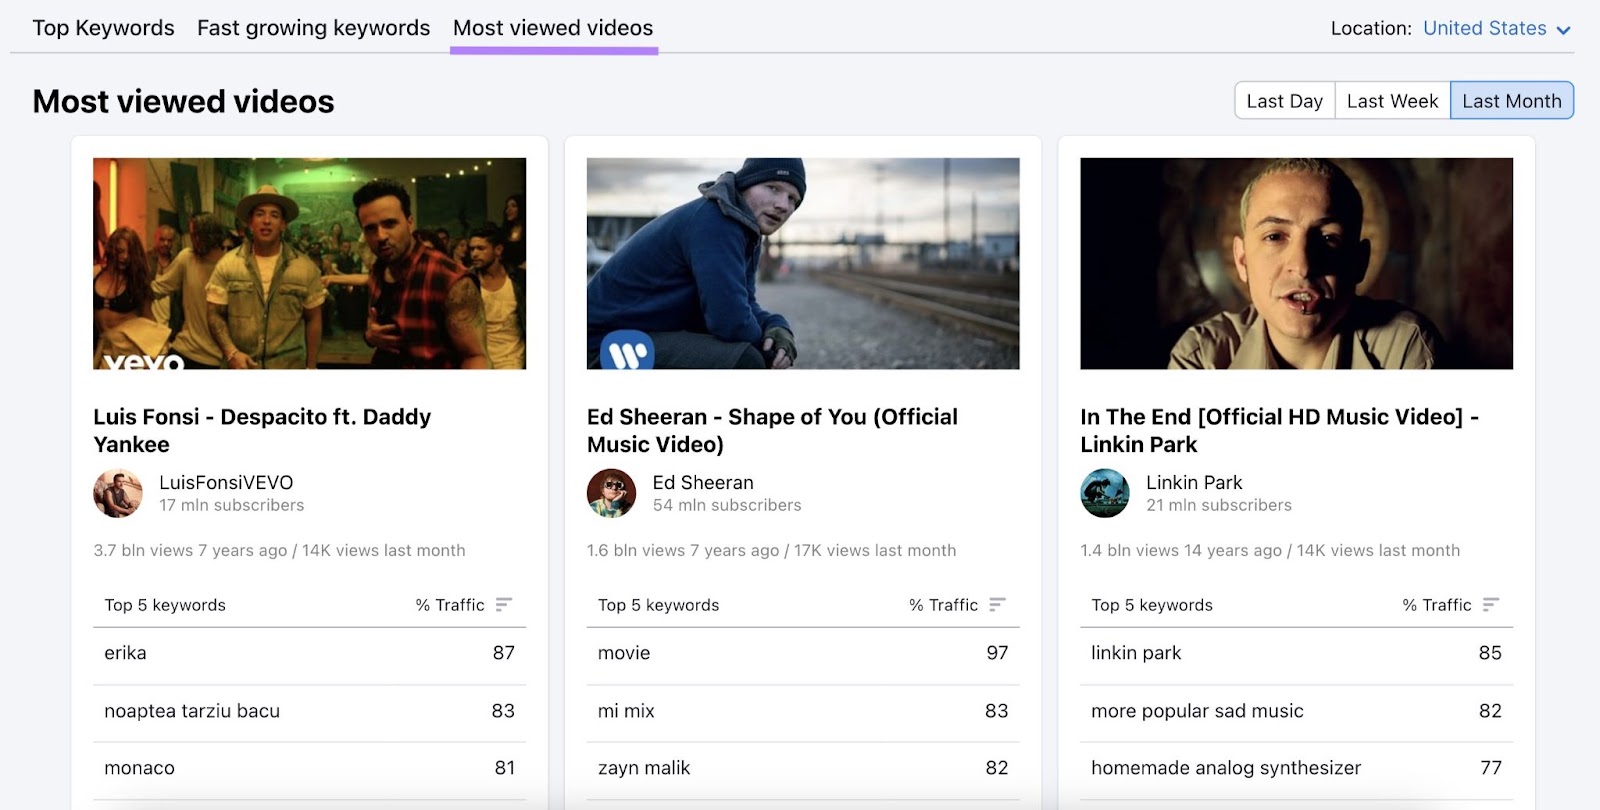Click the sort icon in Shape of You's traffic column

[x=997, y=605]
